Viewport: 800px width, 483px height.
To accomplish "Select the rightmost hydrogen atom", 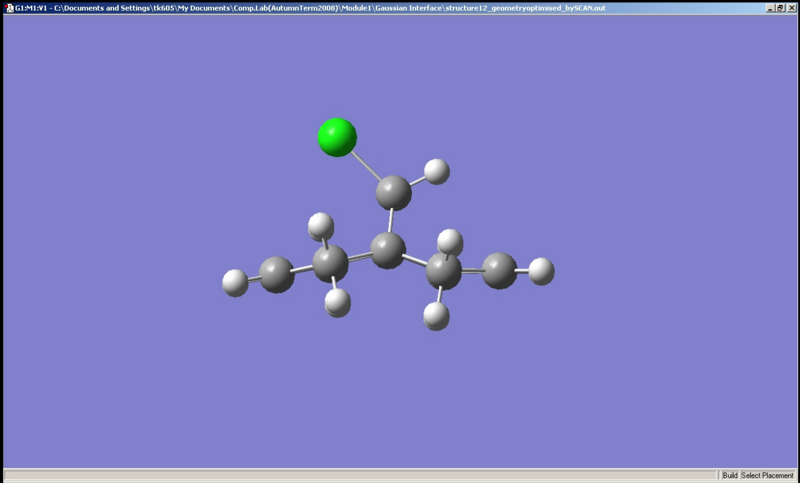I will (x=541, y=271).
